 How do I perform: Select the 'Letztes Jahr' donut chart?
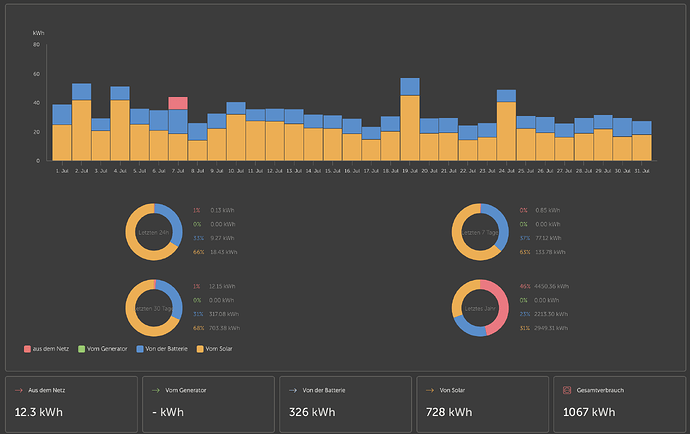480,308
